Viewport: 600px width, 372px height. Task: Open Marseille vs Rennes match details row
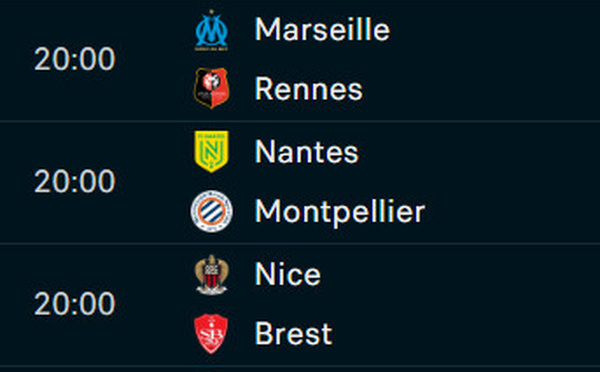click(x=300, y=60)
